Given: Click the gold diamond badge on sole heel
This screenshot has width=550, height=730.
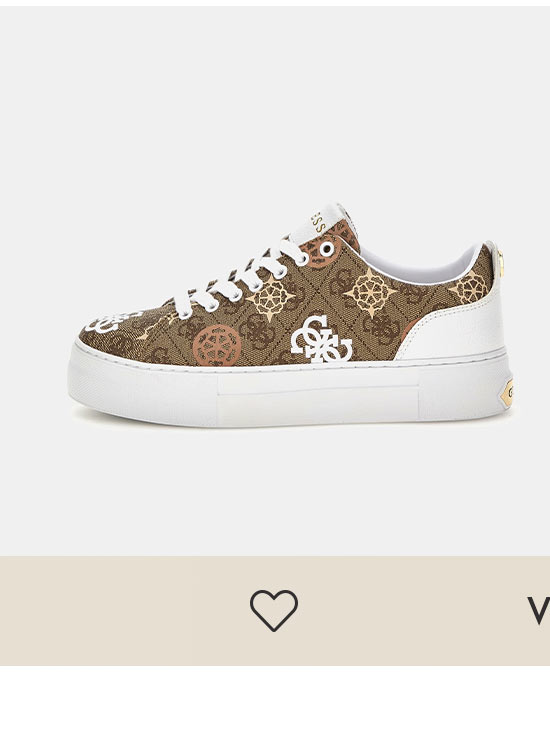Looking at the screenshot, I should 507,393.
